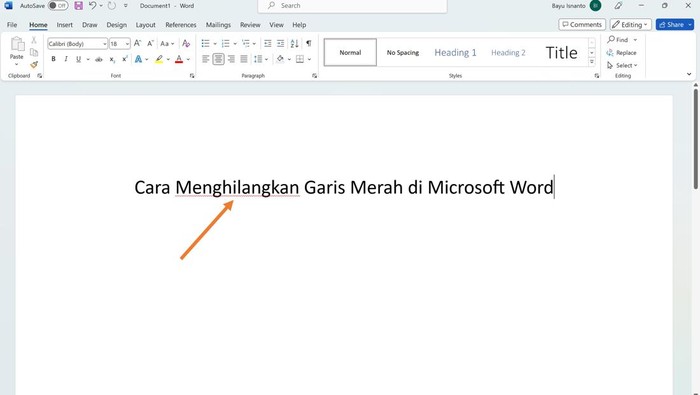
Task: Open the Paragraph dialog launcher
Action: point(314,76)
